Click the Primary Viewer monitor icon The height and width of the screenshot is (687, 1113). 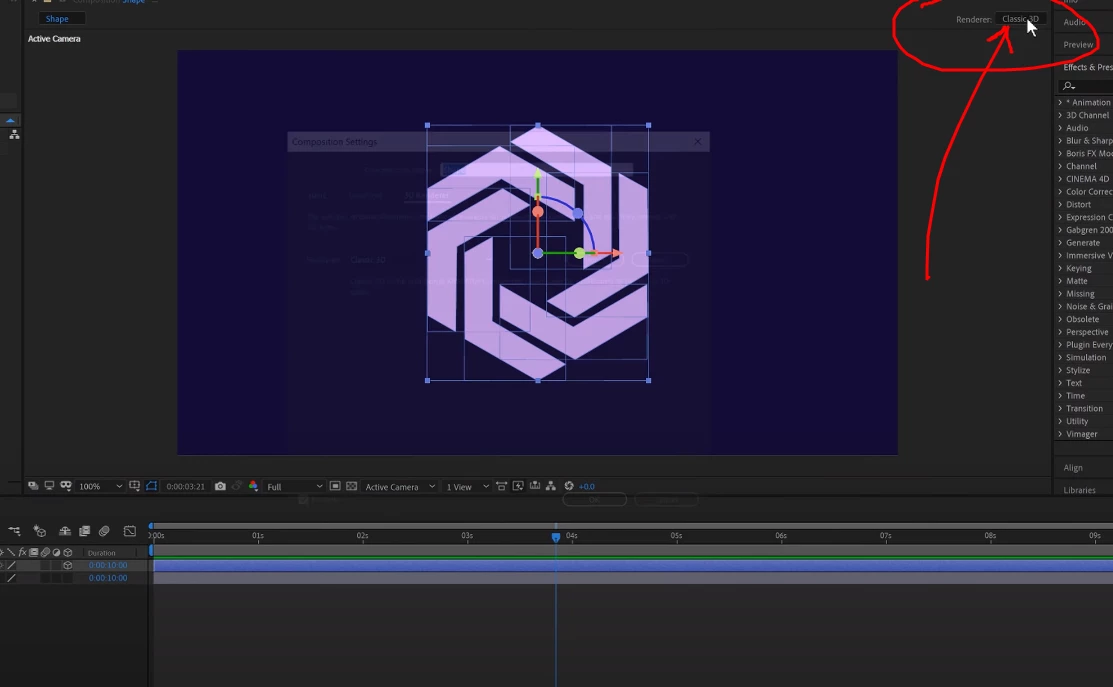tap(49, 486)
